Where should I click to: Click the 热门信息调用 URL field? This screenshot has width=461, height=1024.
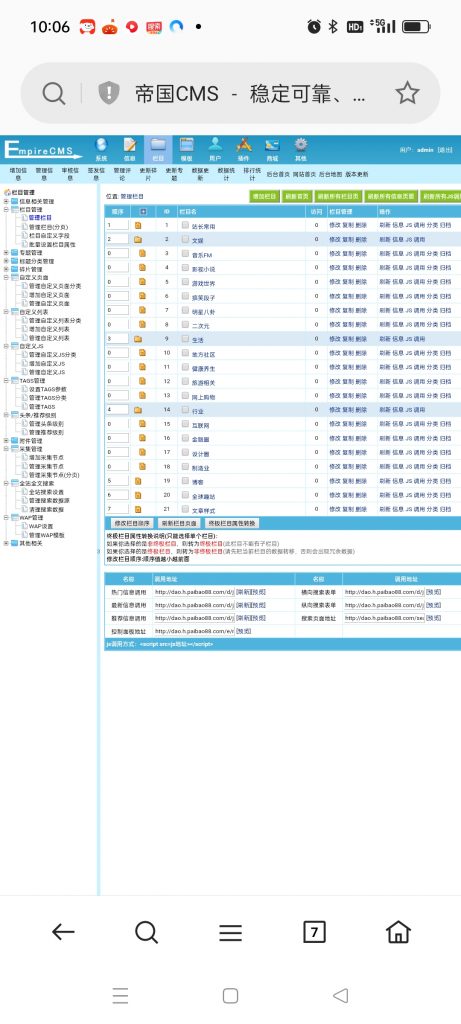193,592
